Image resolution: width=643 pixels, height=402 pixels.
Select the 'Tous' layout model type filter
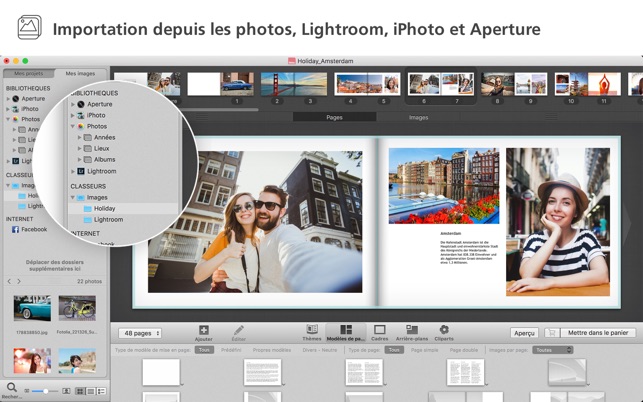(x=204, y=350)
